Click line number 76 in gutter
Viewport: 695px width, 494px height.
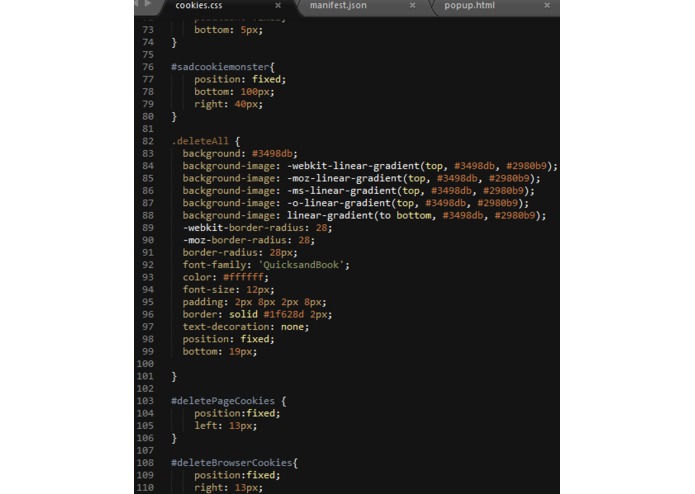pos(148,67)
